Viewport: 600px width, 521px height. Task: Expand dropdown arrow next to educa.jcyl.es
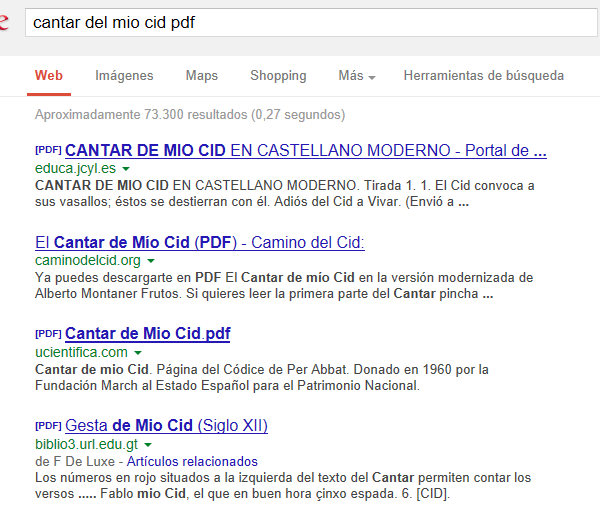(126, 168)
